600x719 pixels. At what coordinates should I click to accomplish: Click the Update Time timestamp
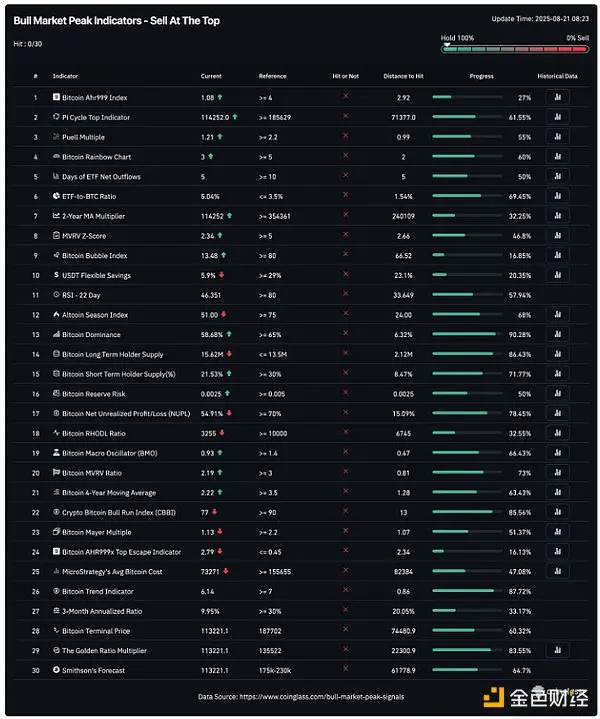click(x=540, y=19)
